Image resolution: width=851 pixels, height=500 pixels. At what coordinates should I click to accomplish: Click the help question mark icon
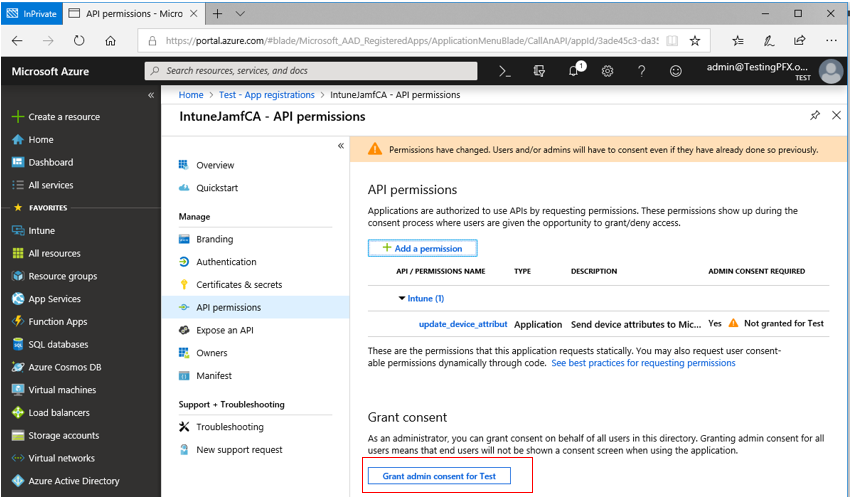coord(642,71)
